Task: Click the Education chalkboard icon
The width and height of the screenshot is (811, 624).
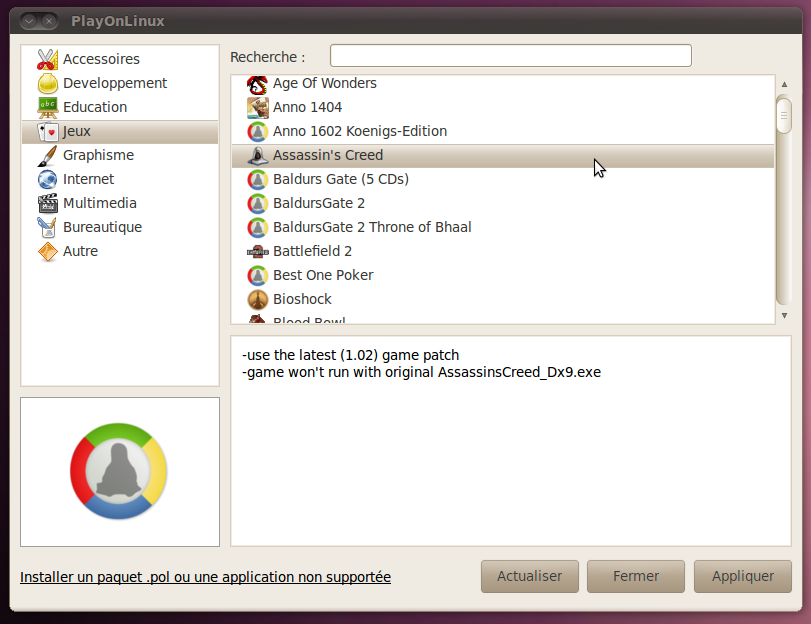Action: [x=48, y=107]
